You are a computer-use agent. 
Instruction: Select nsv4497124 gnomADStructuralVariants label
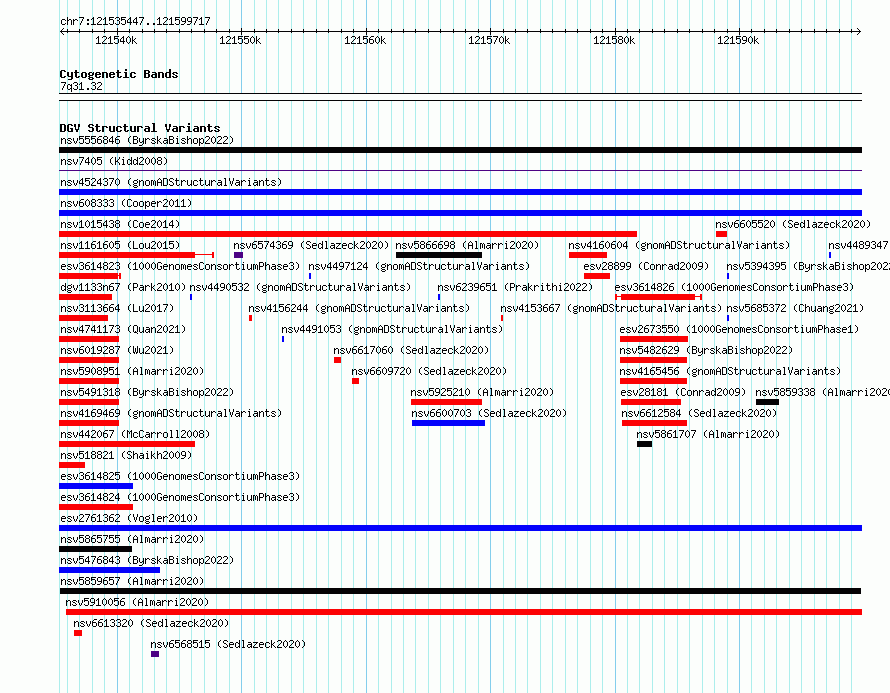[x=419, y=266]
